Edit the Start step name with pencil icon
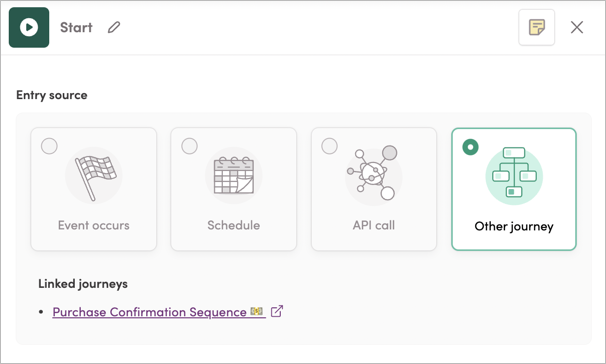Image resolution: width=606 pixels, height=364 pixels. click(114, 27)
